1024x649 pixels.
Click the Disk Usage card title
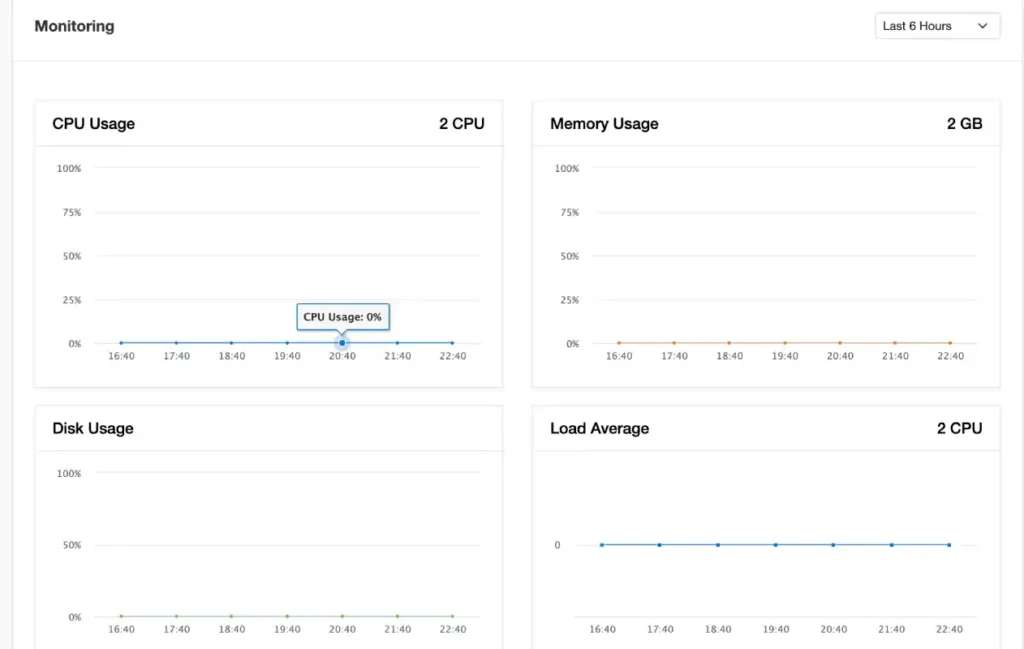[x=93, y=428]
